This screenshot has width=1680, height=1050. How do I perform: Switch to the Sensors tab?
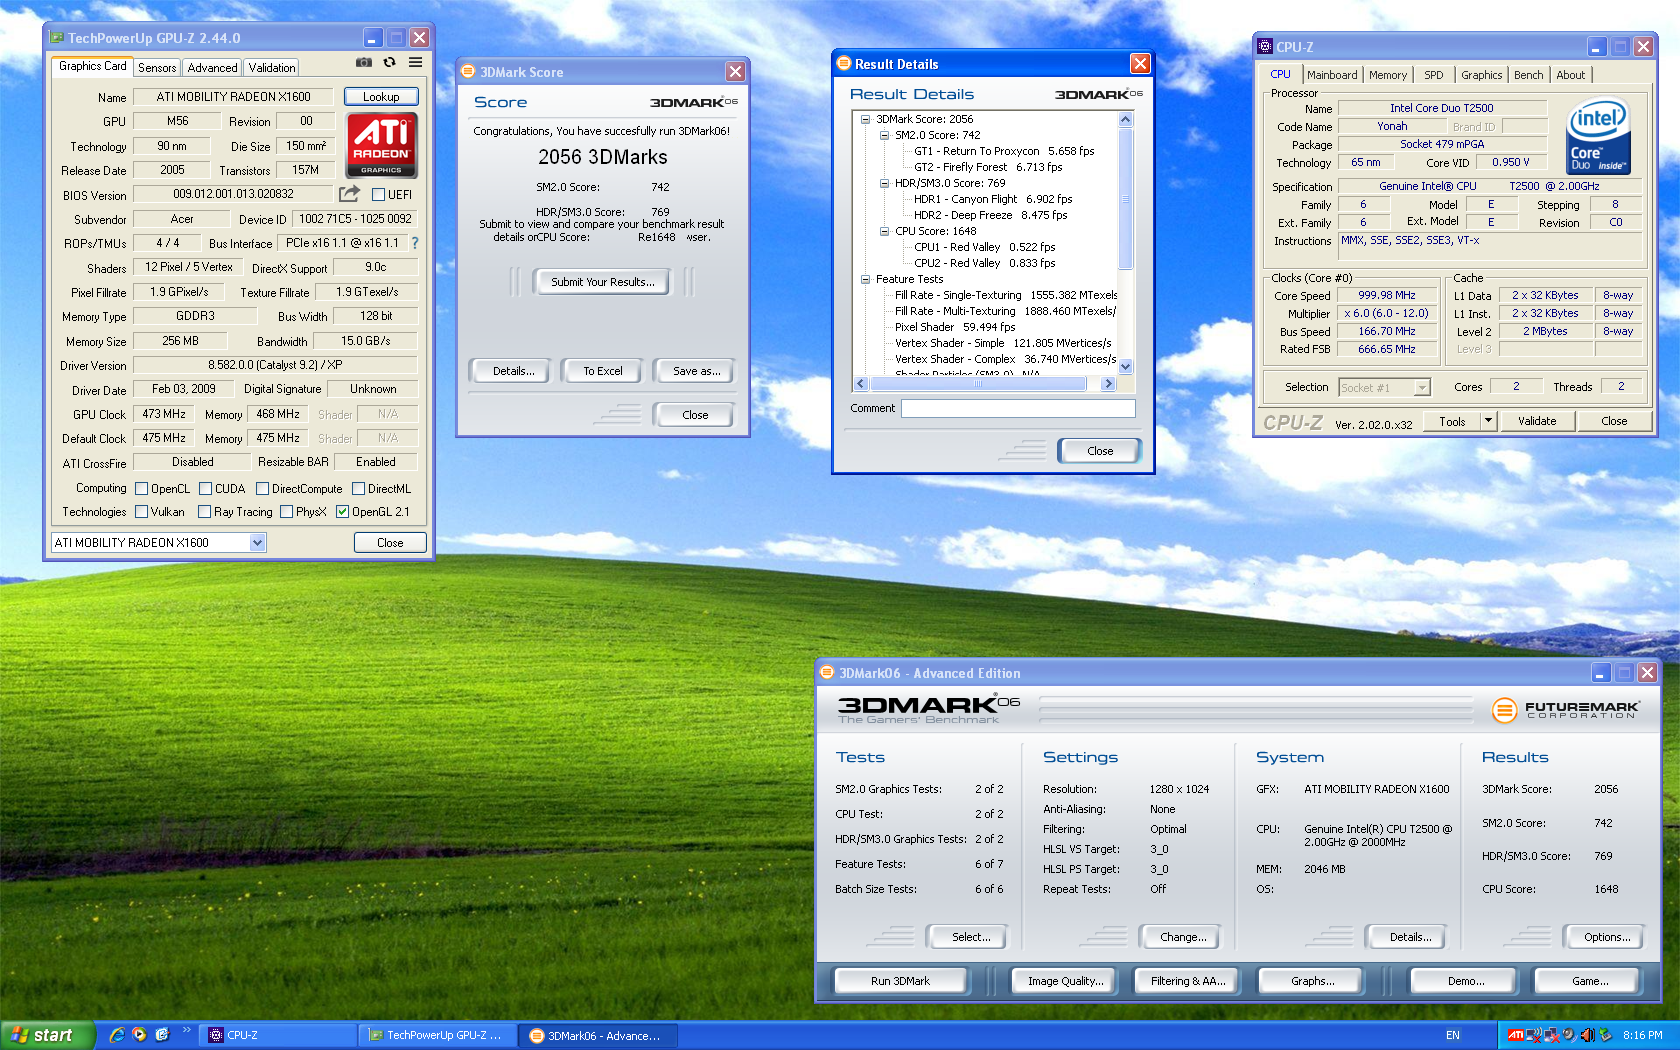157,68
